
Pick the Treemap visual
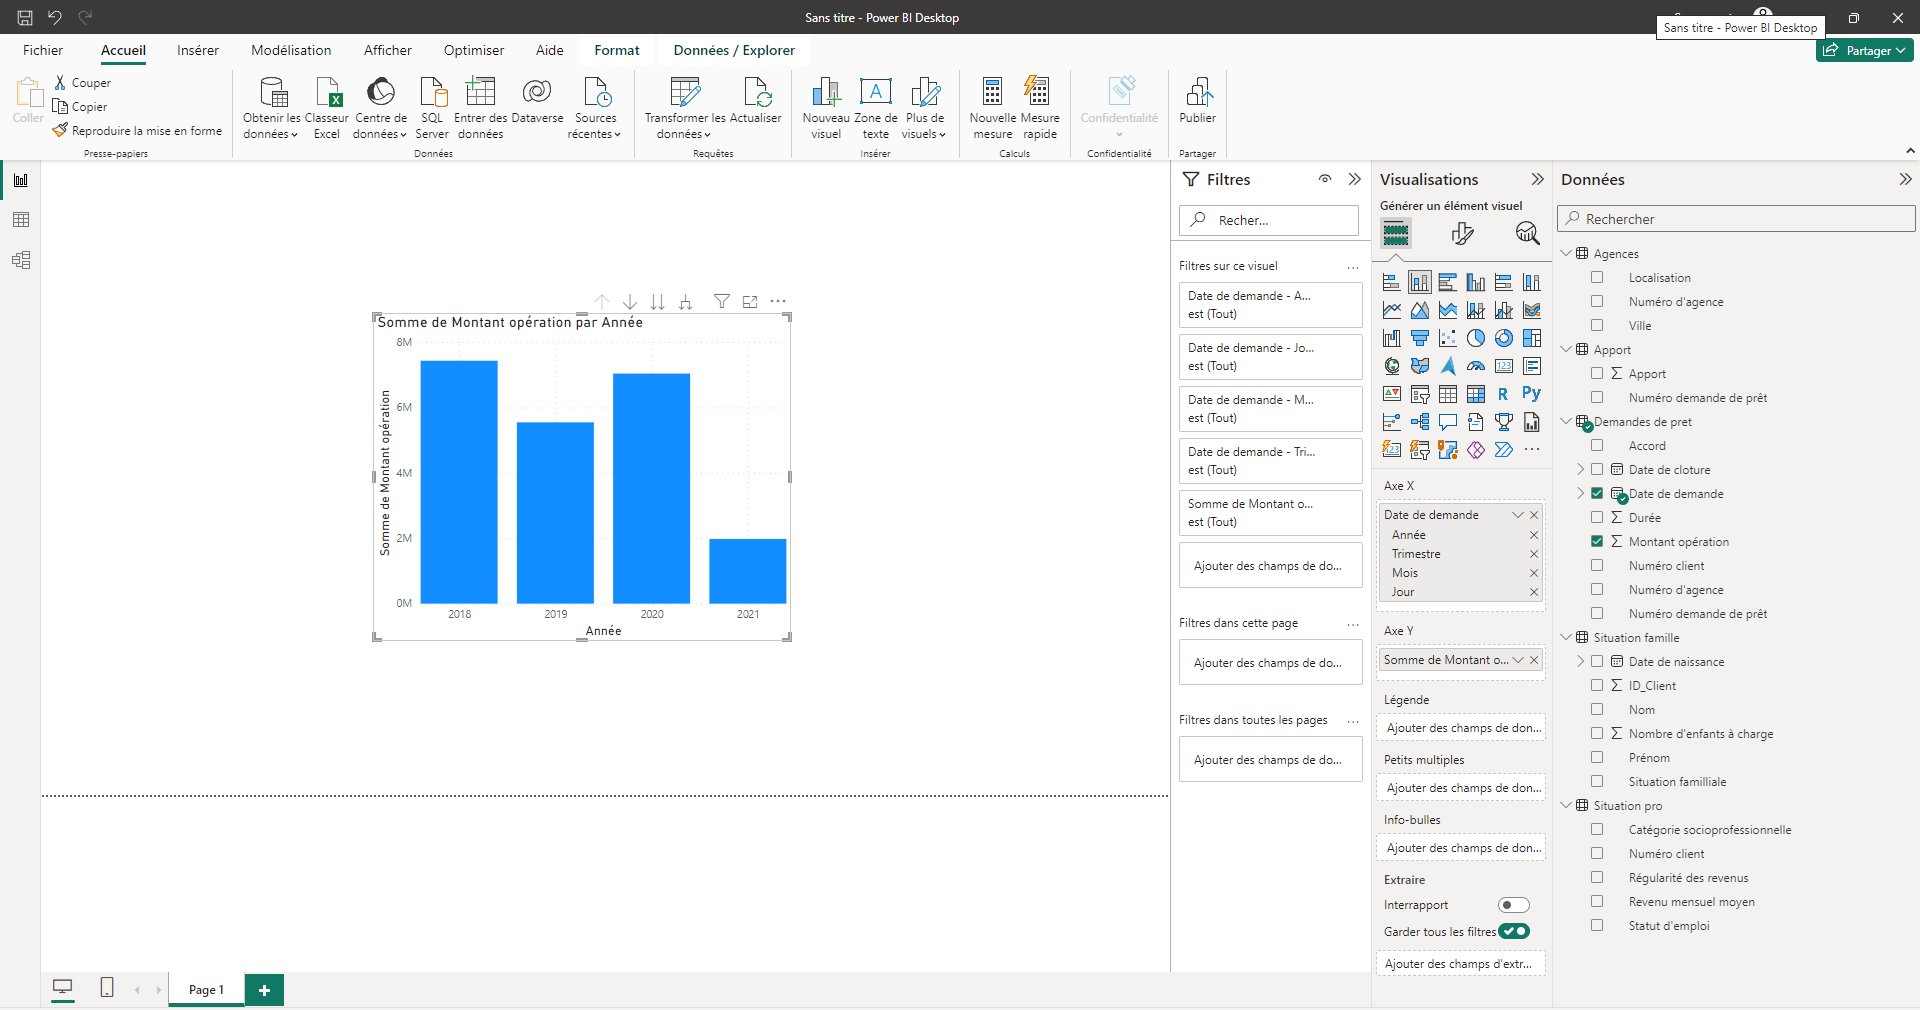[1532, 338]
